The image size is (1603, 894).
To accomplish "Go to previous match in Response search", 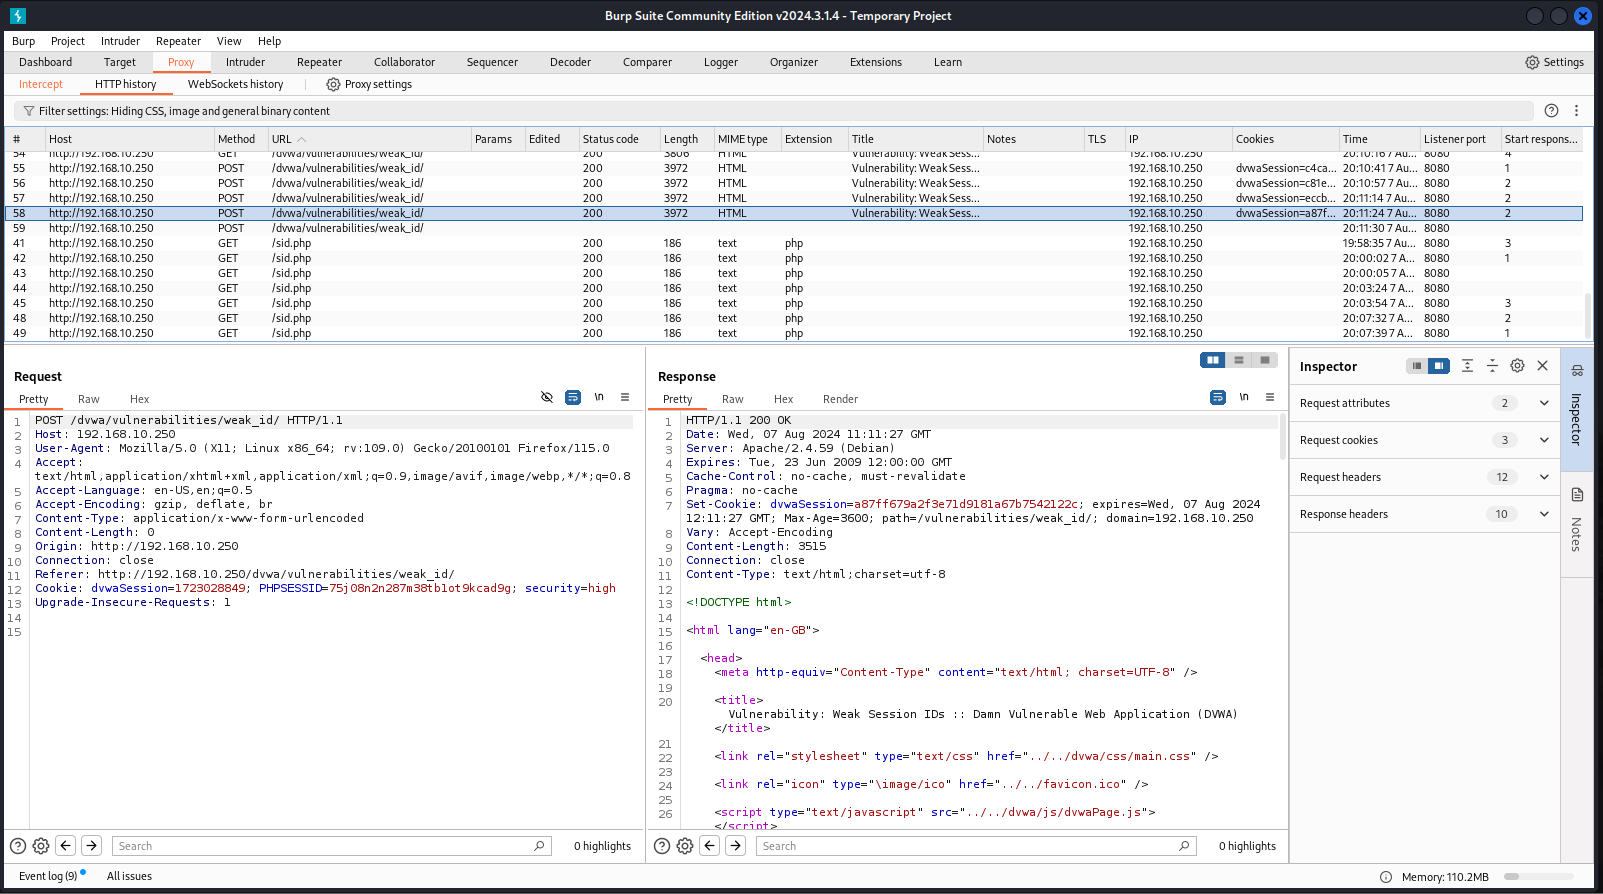I will (710, 846).
